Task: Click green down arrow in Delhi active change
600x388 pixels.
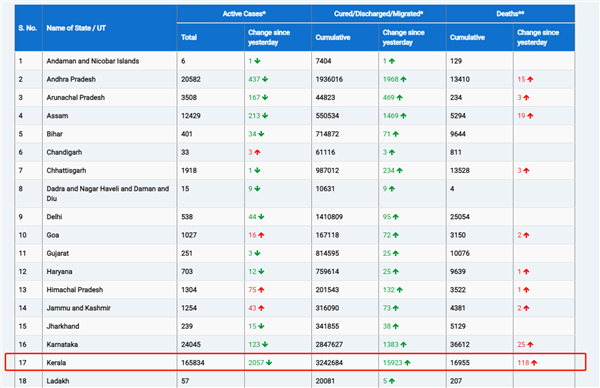Action: (261, 217)
